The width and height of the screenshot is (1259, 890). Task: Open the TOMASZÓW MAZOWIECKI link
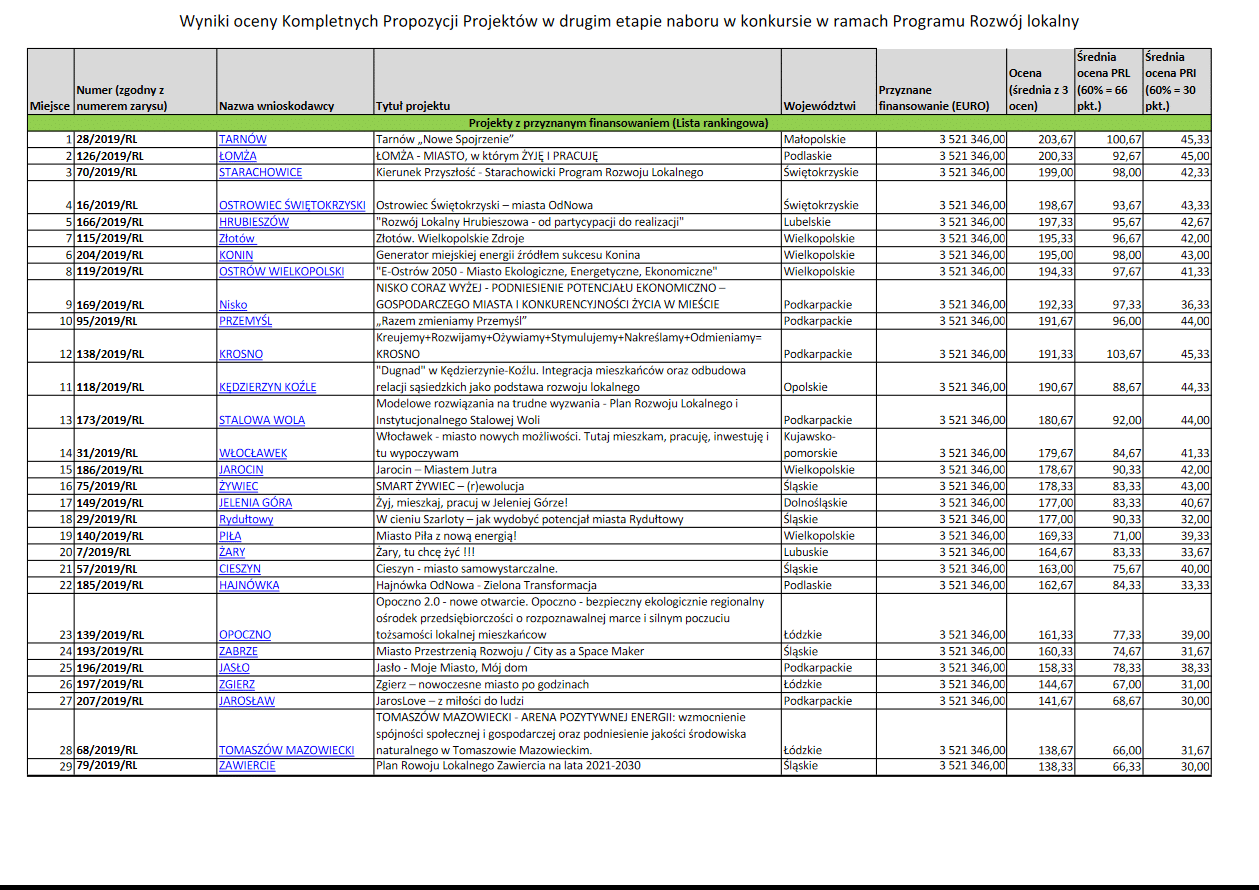tap(286, 750)
